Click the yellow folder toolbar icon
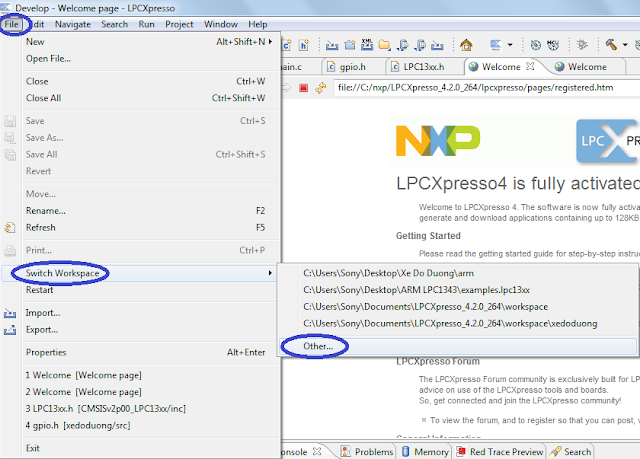The width and height of the screenshot is (640, 459). [384, 45]
